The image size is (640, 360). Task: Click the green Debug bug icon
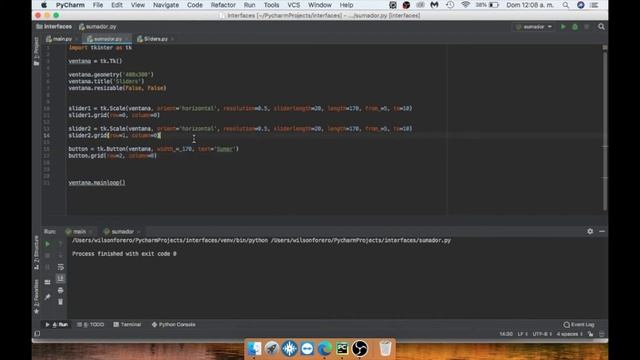575,27
